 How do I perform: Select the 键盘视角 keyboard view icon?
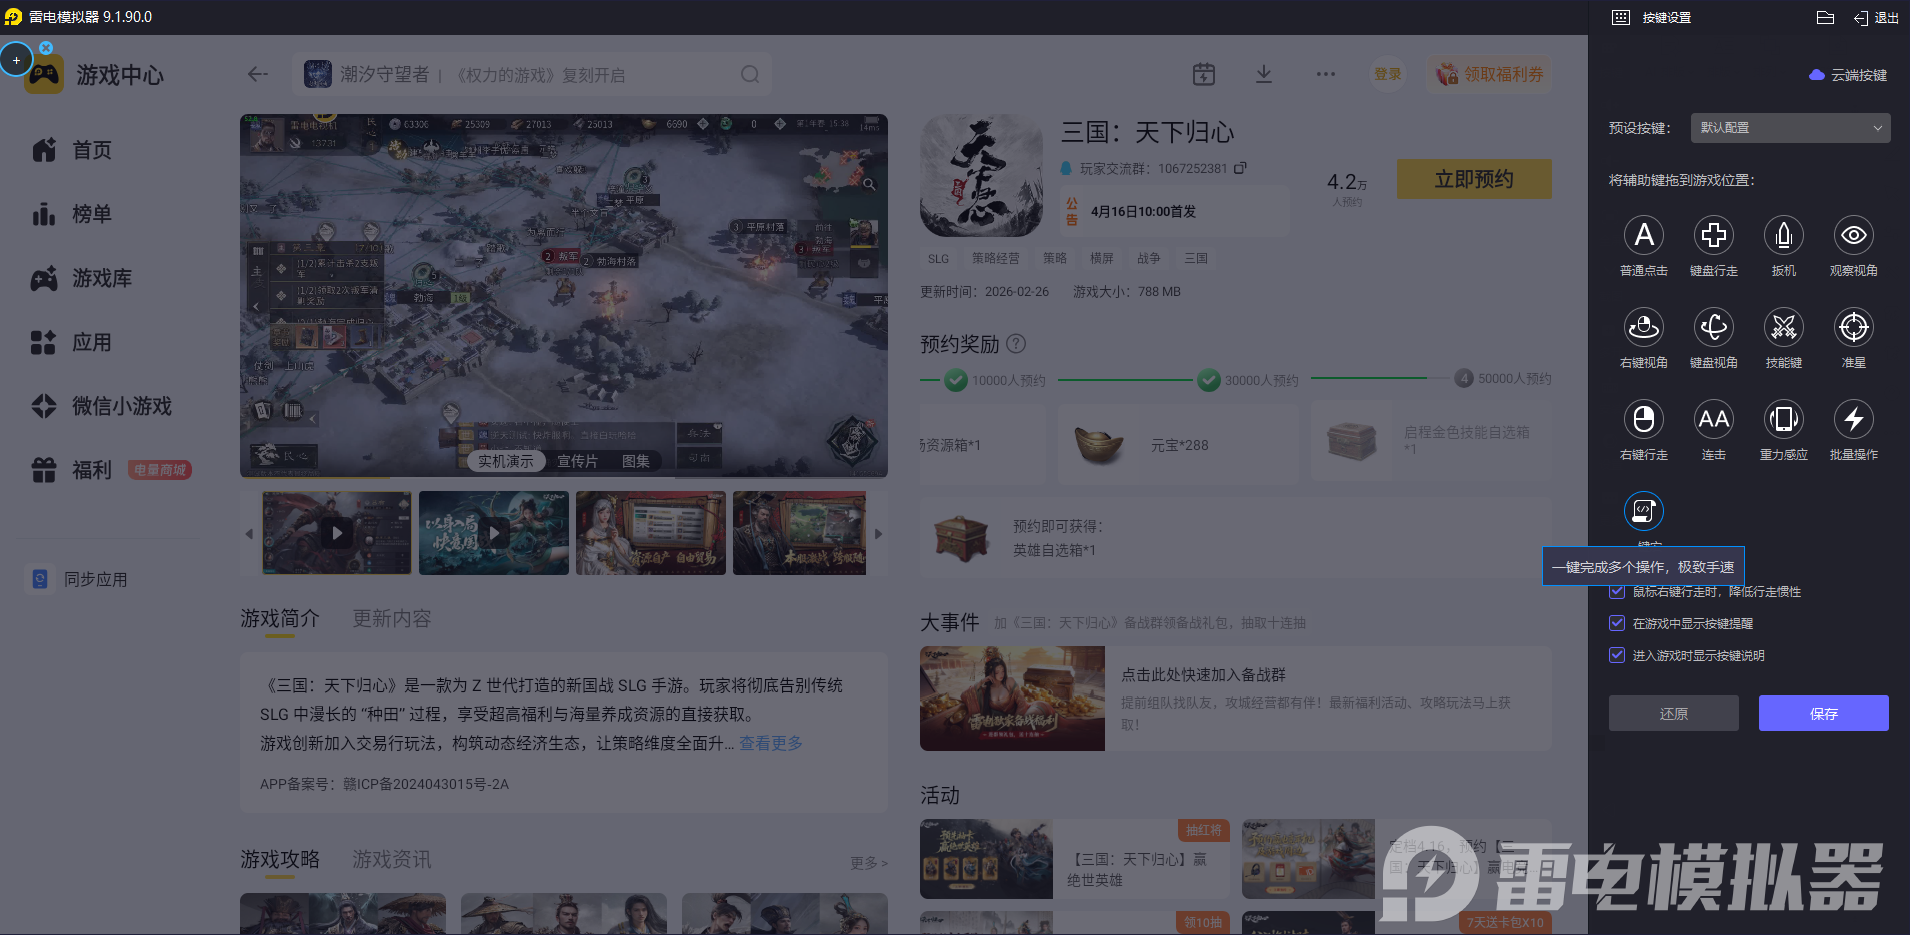[1713, 327]
